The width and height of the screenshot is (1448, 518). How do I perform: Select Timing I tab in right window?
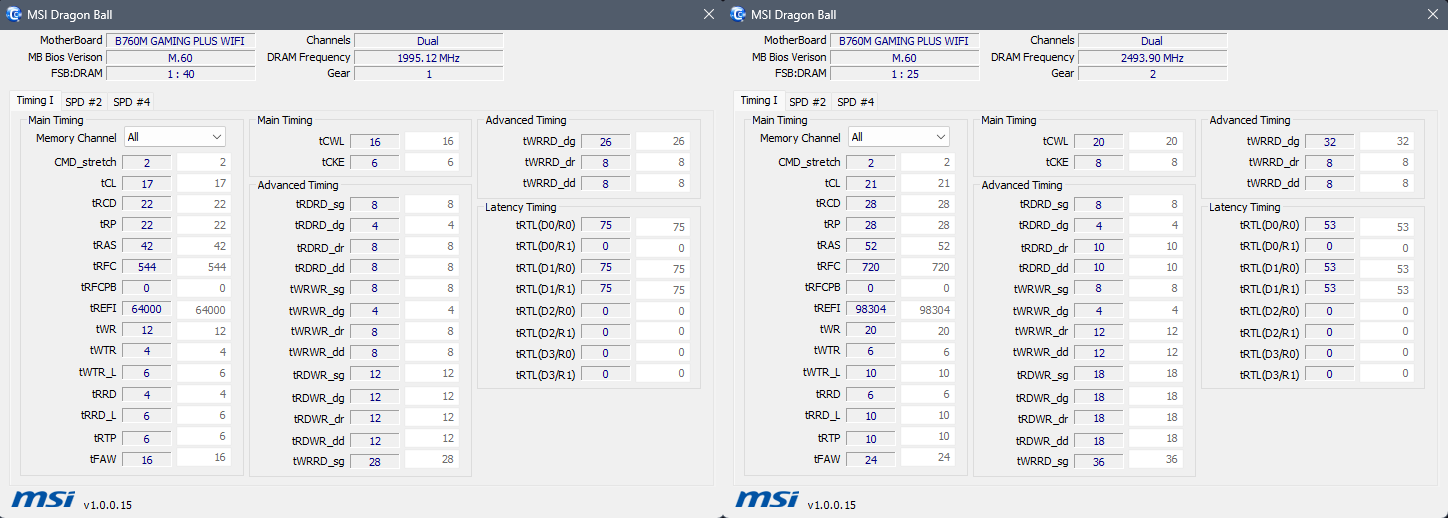tap(759, 100)
